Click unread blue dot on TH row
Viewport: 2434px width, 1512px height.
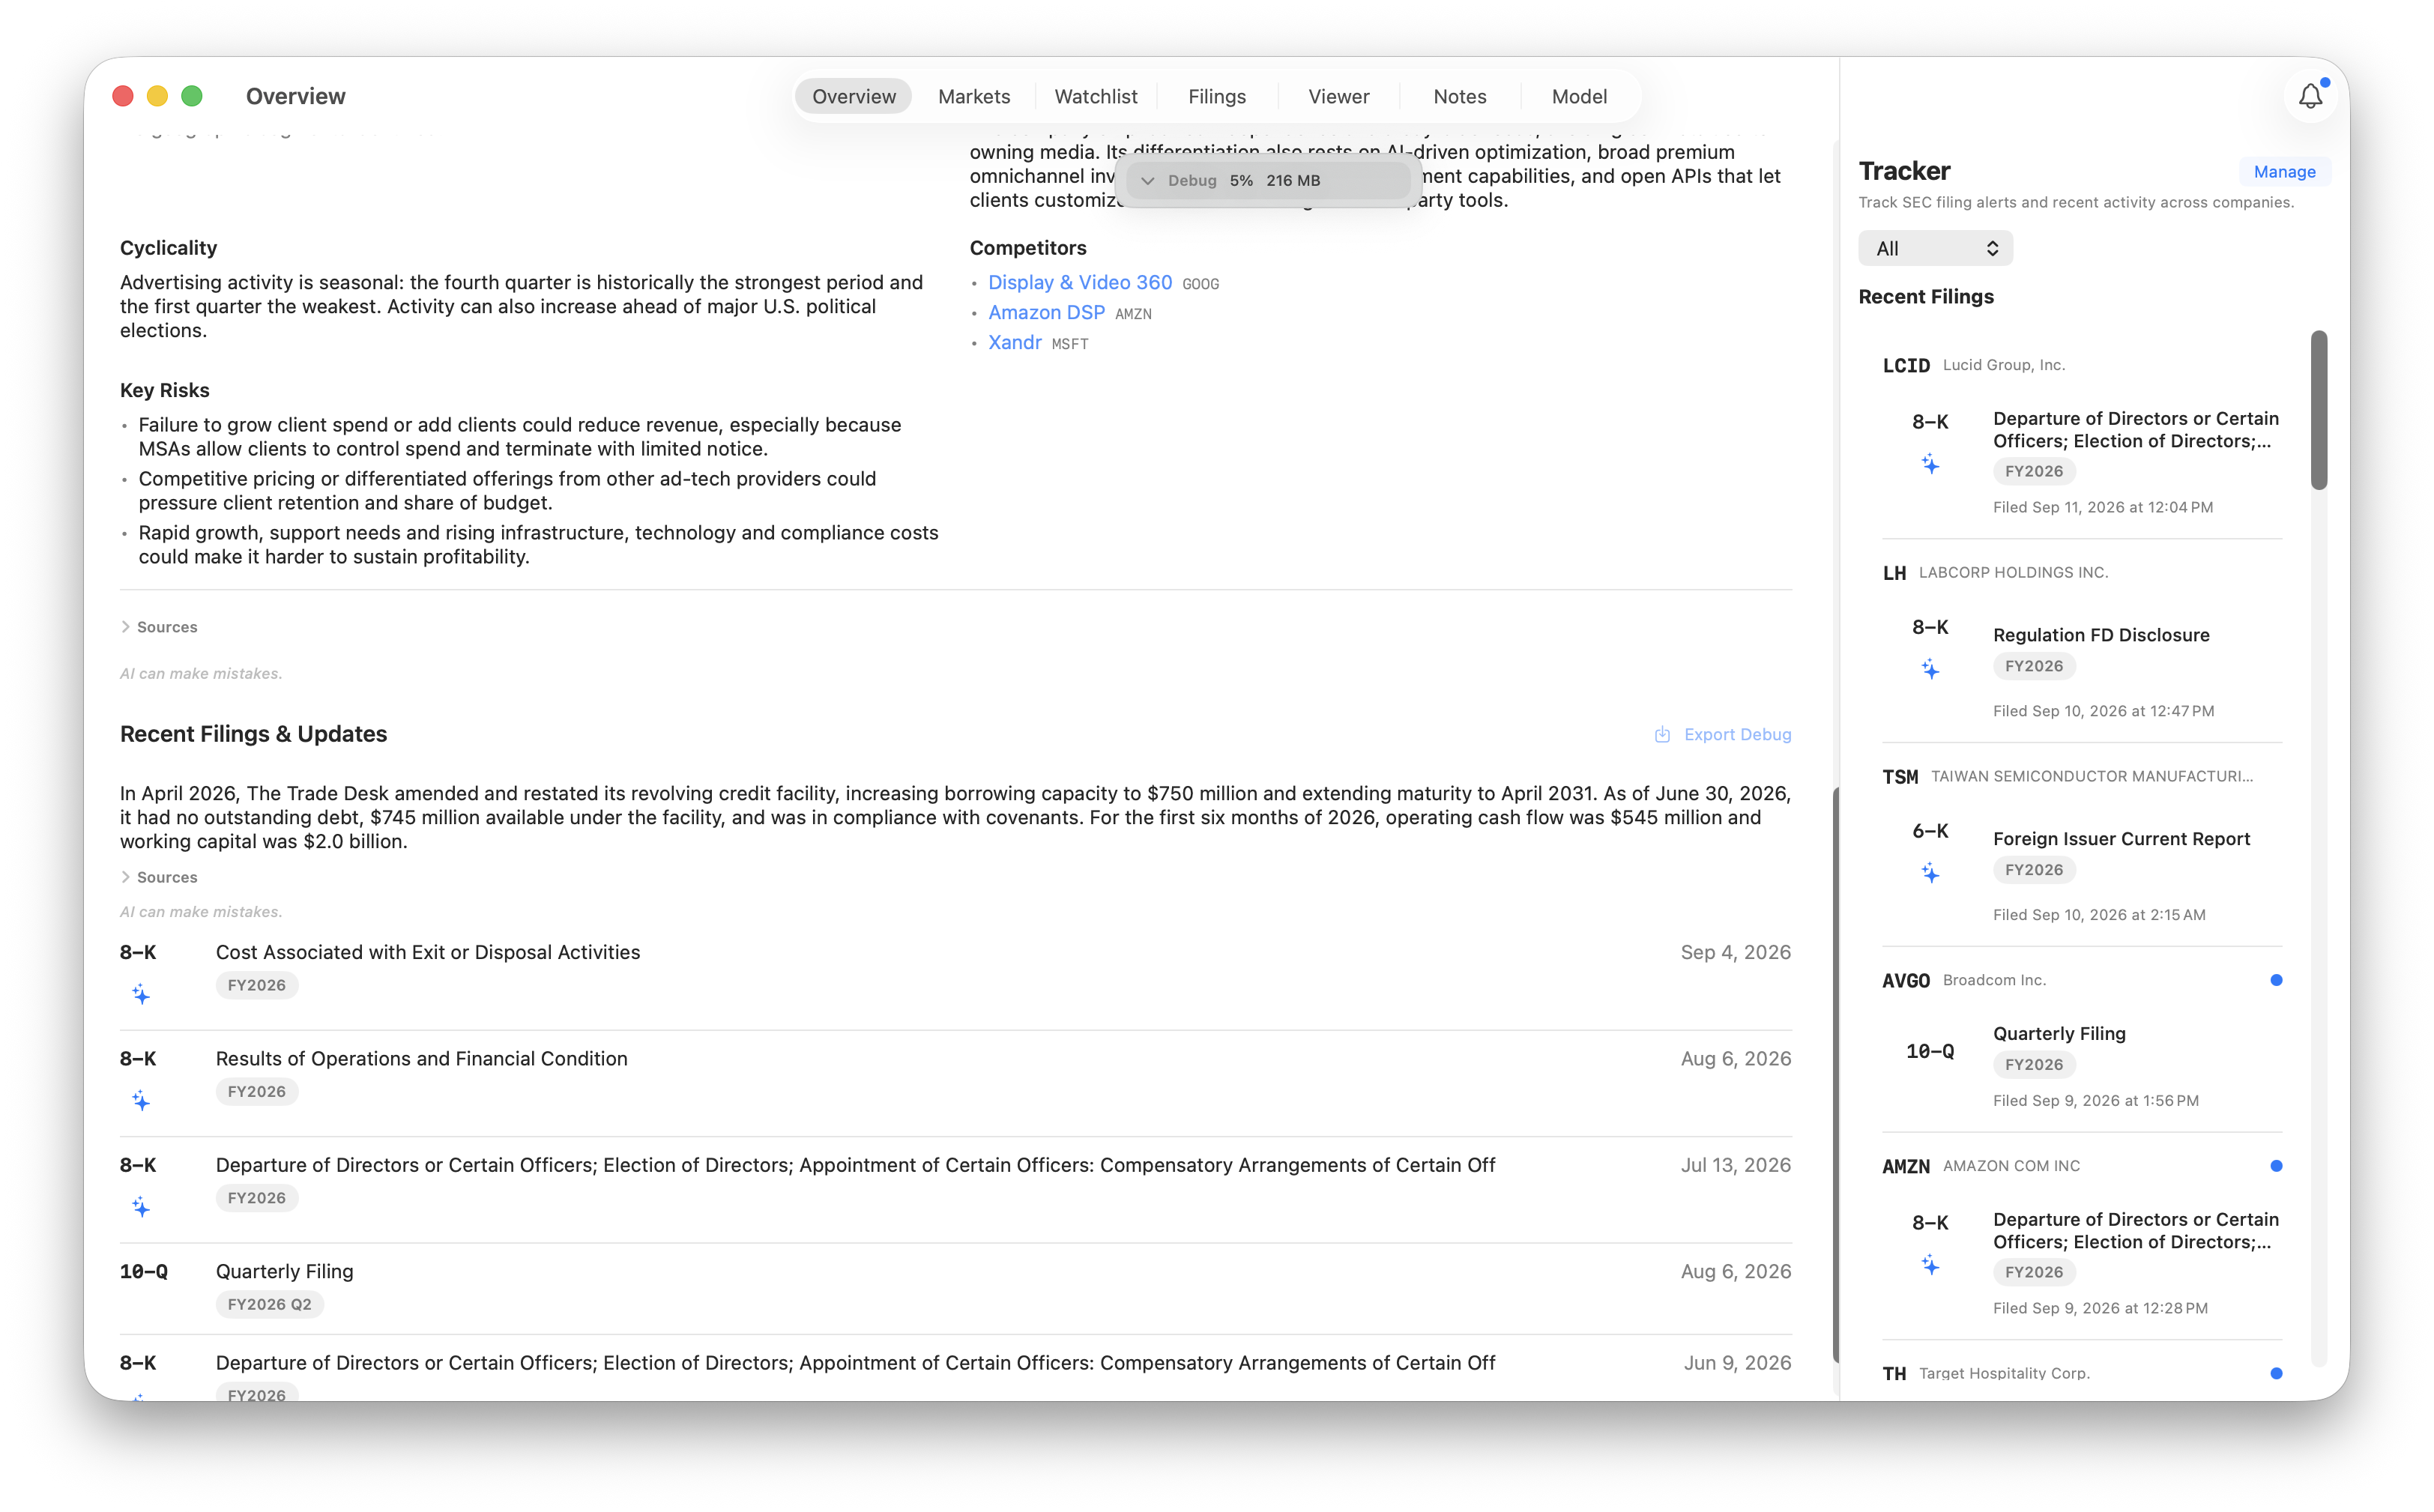point(2276,1373)
